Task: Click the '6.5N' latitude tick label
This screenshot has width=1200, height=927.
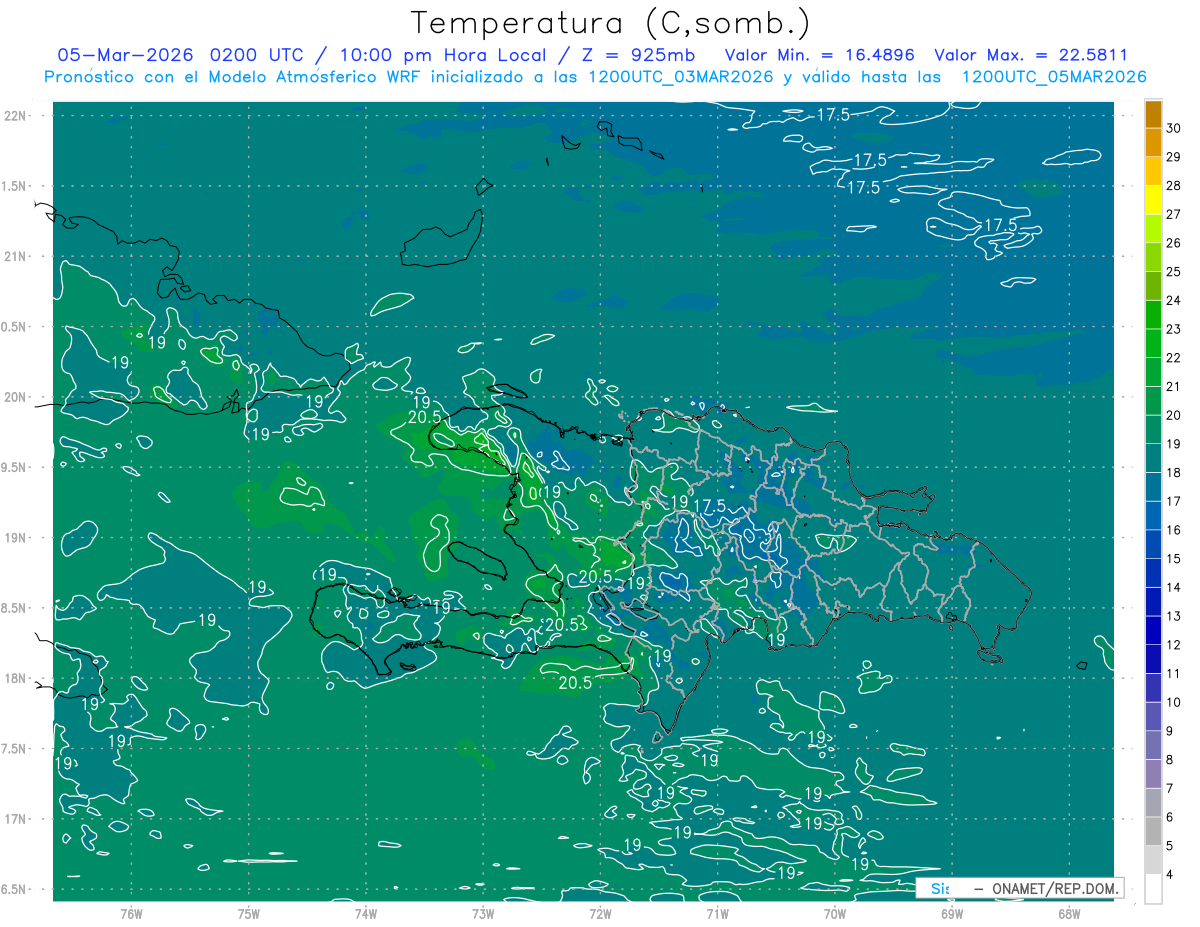Action: 14,889
